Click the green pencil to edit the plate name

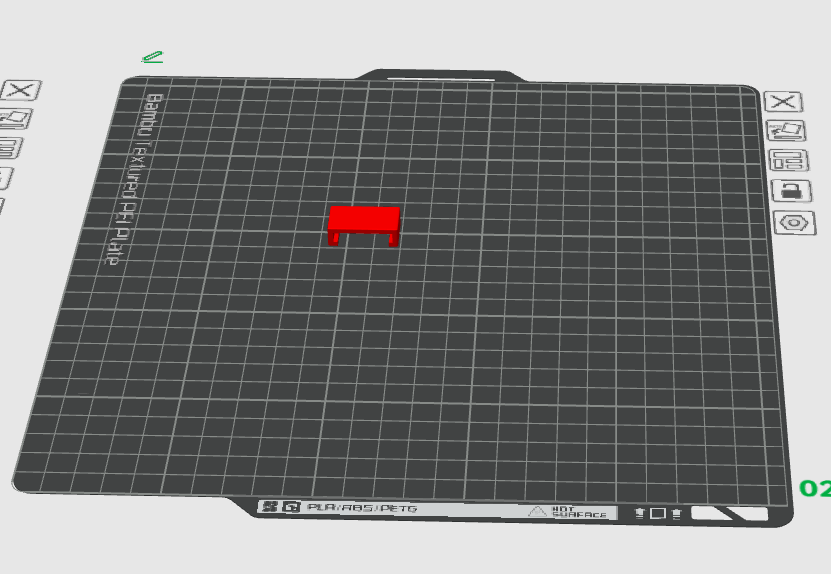coord(153,57)
